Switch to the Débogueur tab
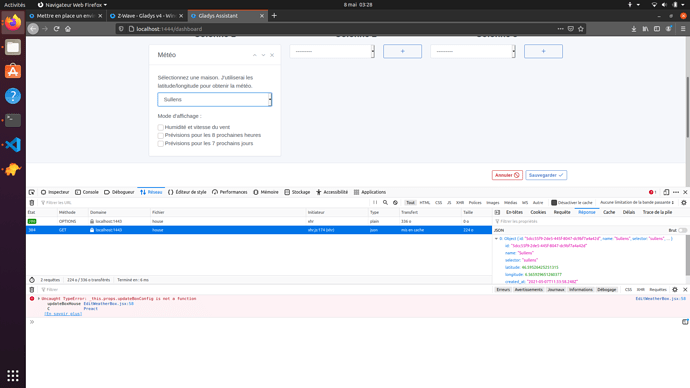This screenshot has width=690, height=388. click(119, 192)
